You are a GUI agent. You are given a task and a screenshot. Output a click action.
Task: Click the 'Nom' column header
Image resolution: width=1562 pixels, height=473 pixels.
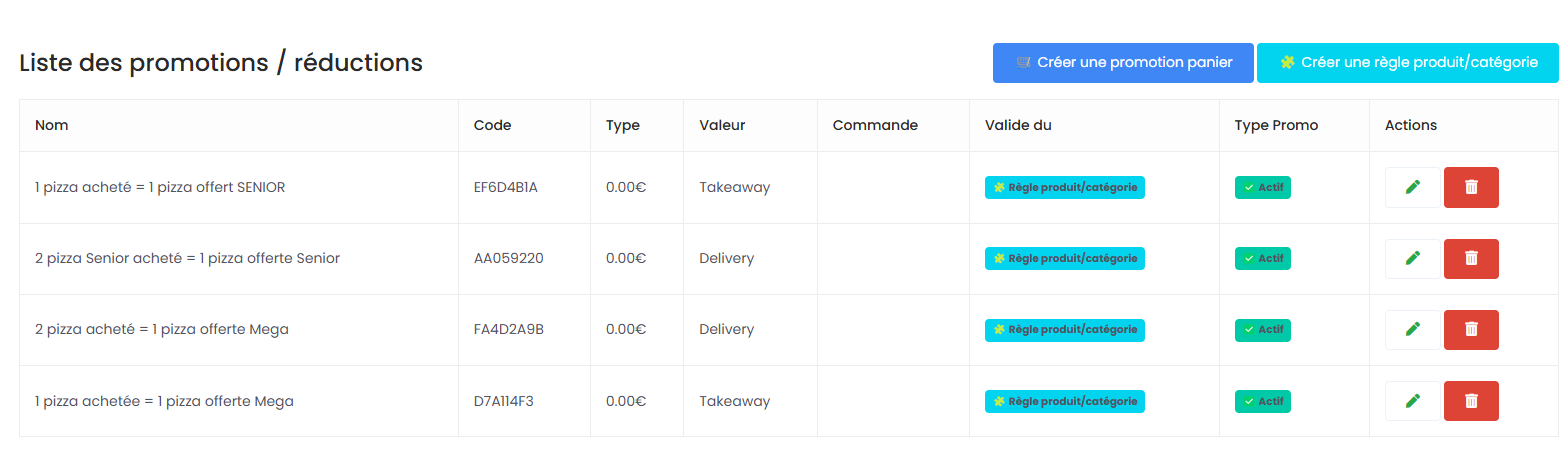coord(52,125)
